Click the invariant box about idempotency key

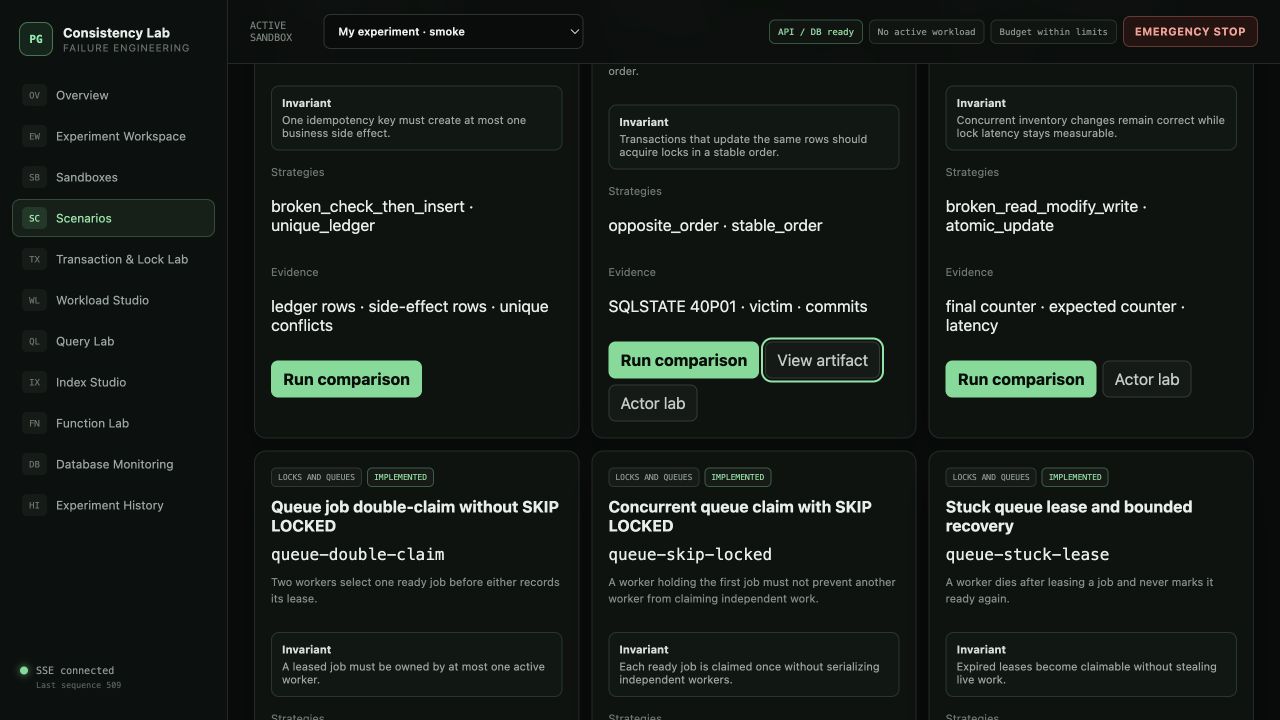(416, 118)
